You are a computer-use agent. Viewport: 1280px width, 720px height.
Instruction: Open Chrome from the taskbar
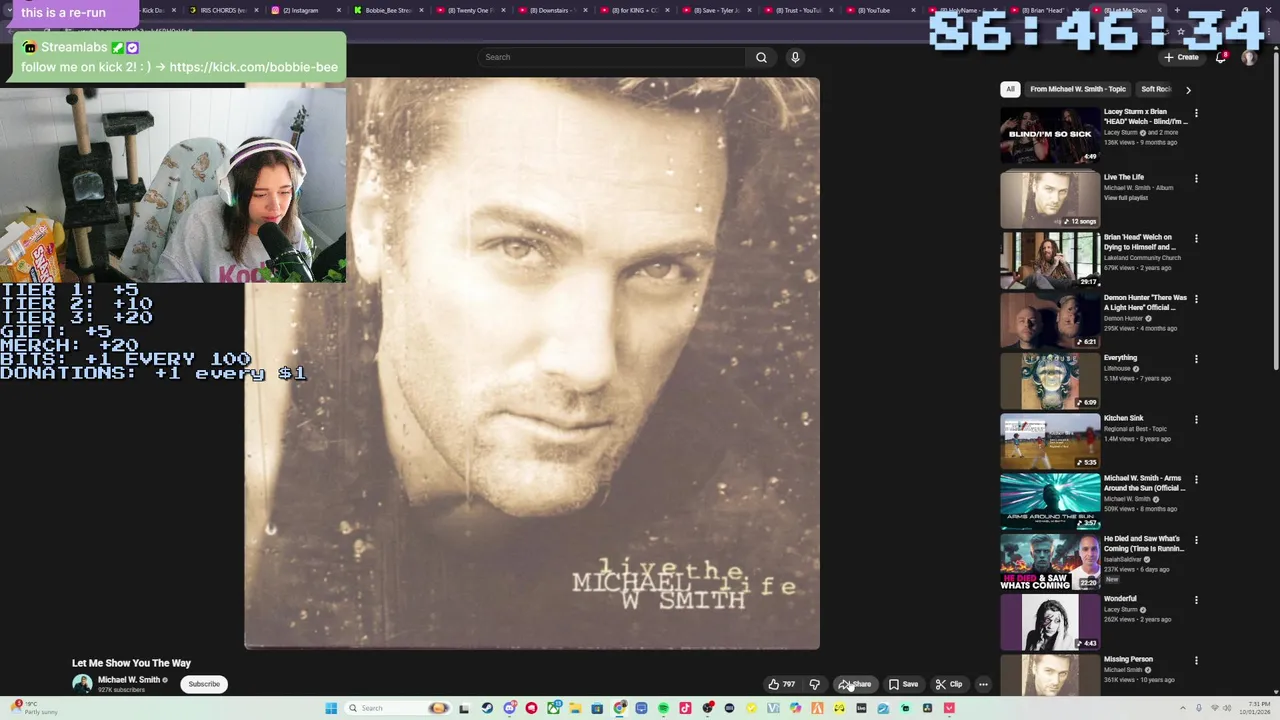pyautogui.click(x=620, y=708)
